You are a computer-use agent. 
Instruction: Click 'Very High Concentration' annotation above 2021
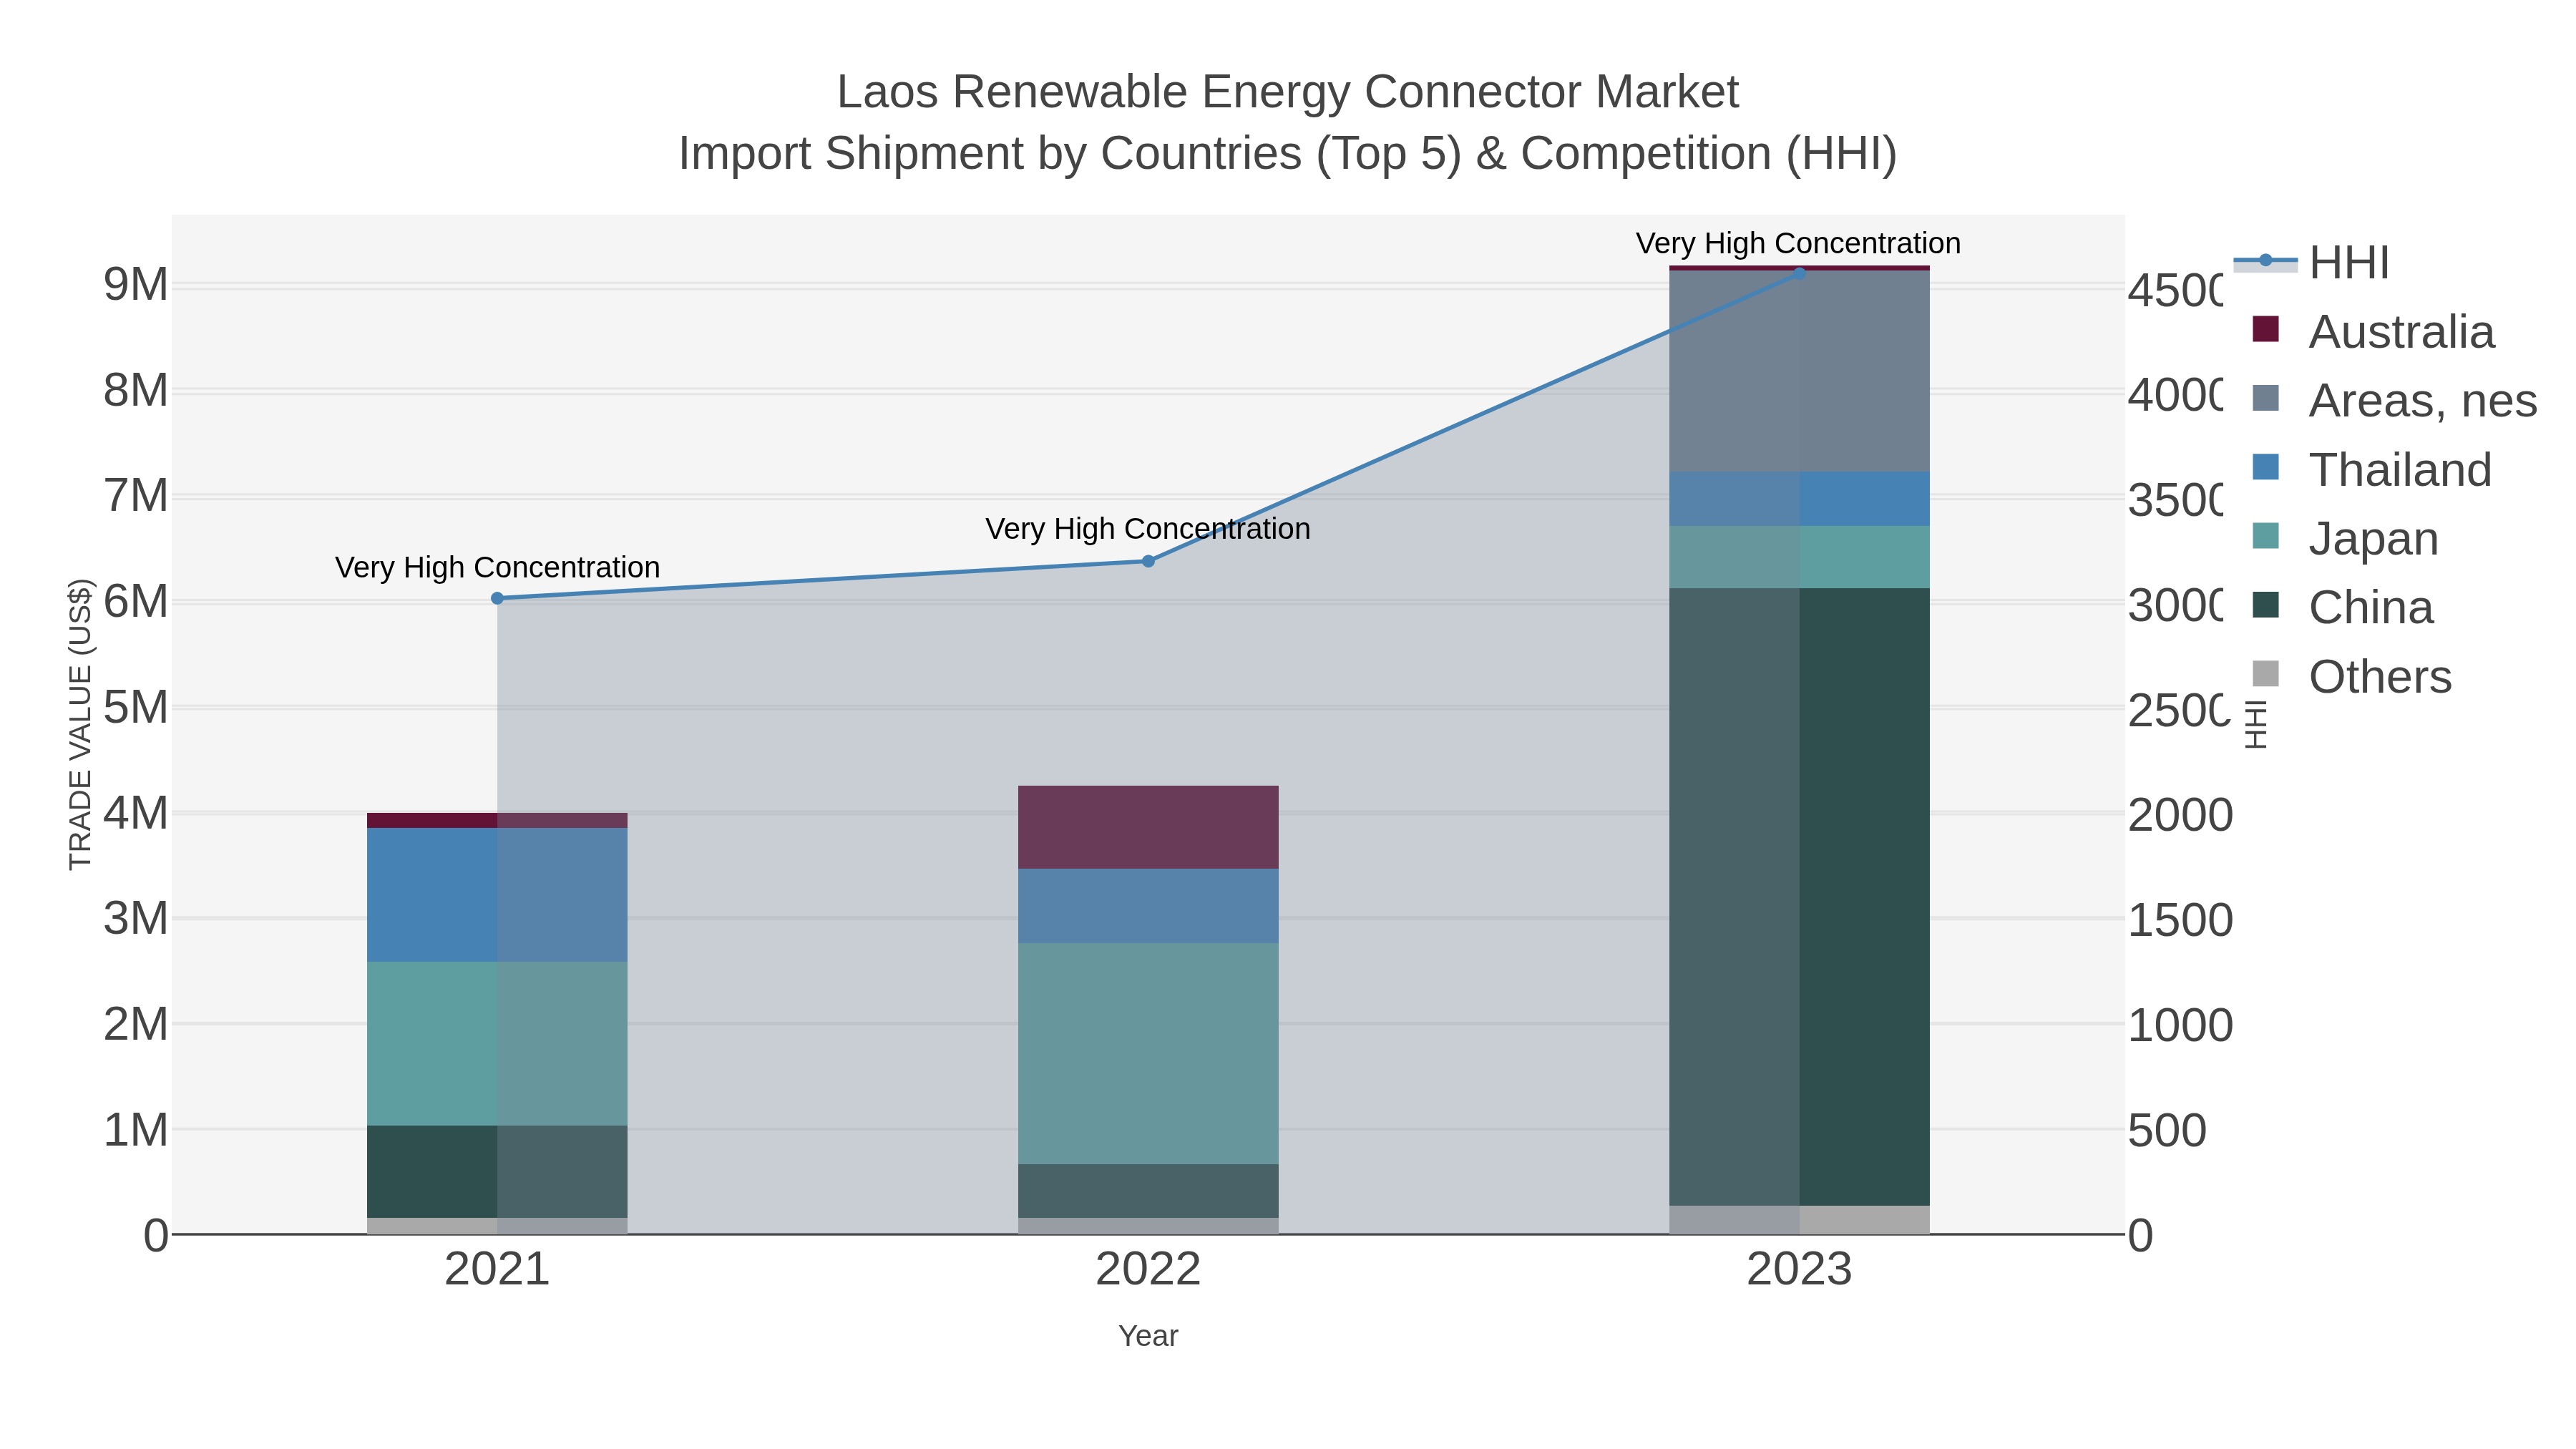(x=497, y=567)
